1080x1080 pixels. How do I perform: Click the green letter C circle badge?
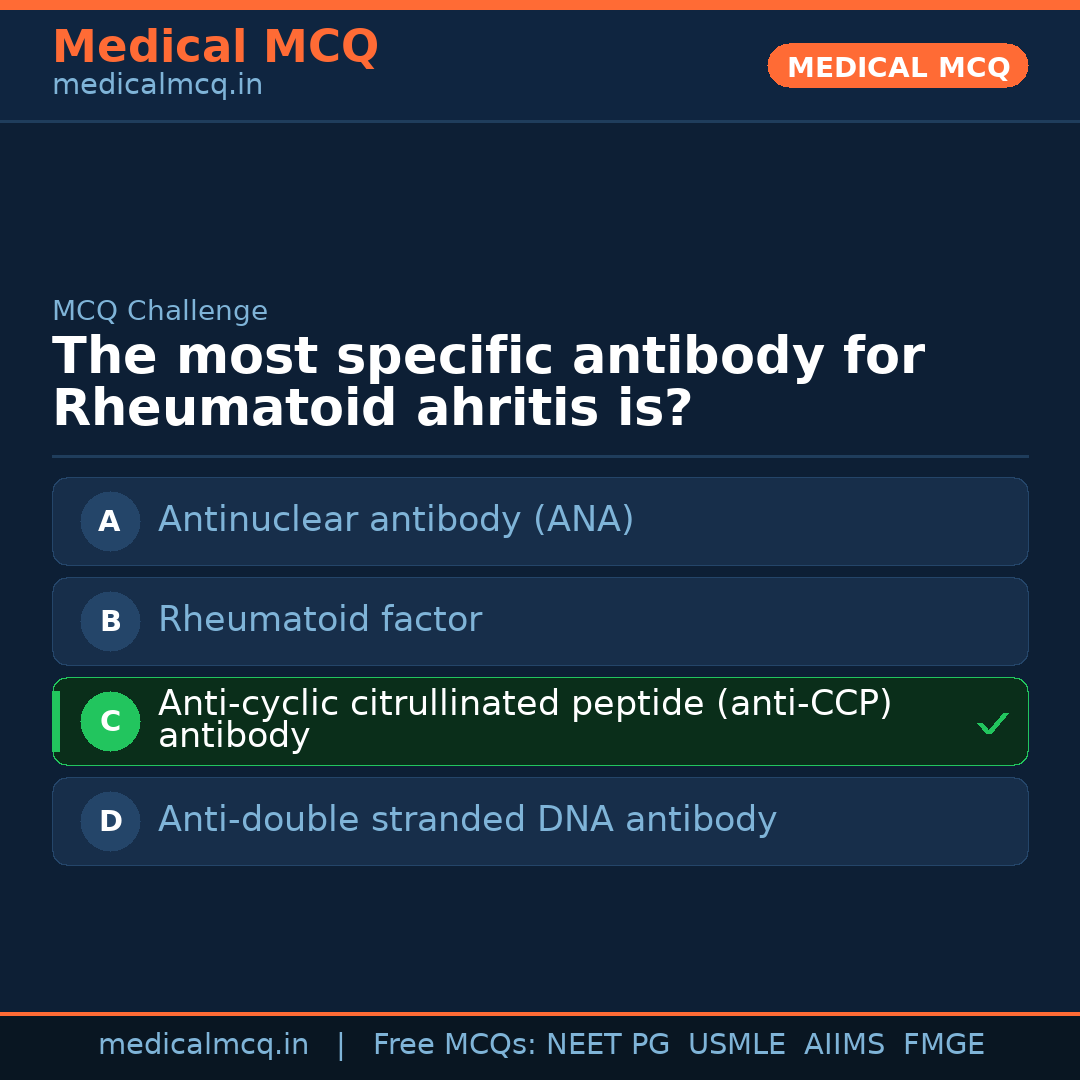110,721
